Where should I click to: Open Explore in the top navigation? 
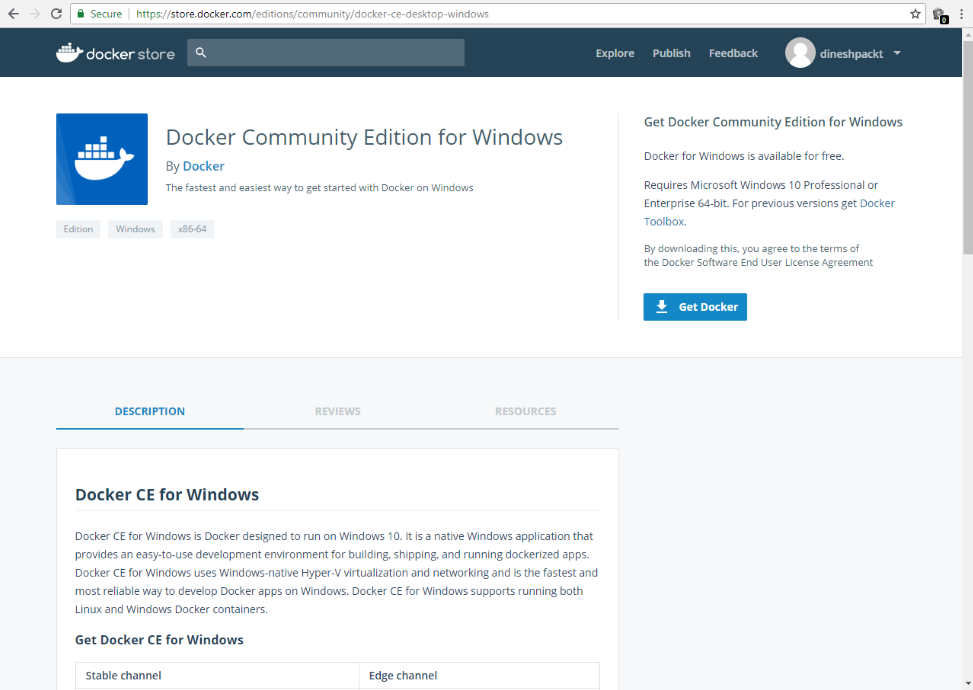(615, 53)
